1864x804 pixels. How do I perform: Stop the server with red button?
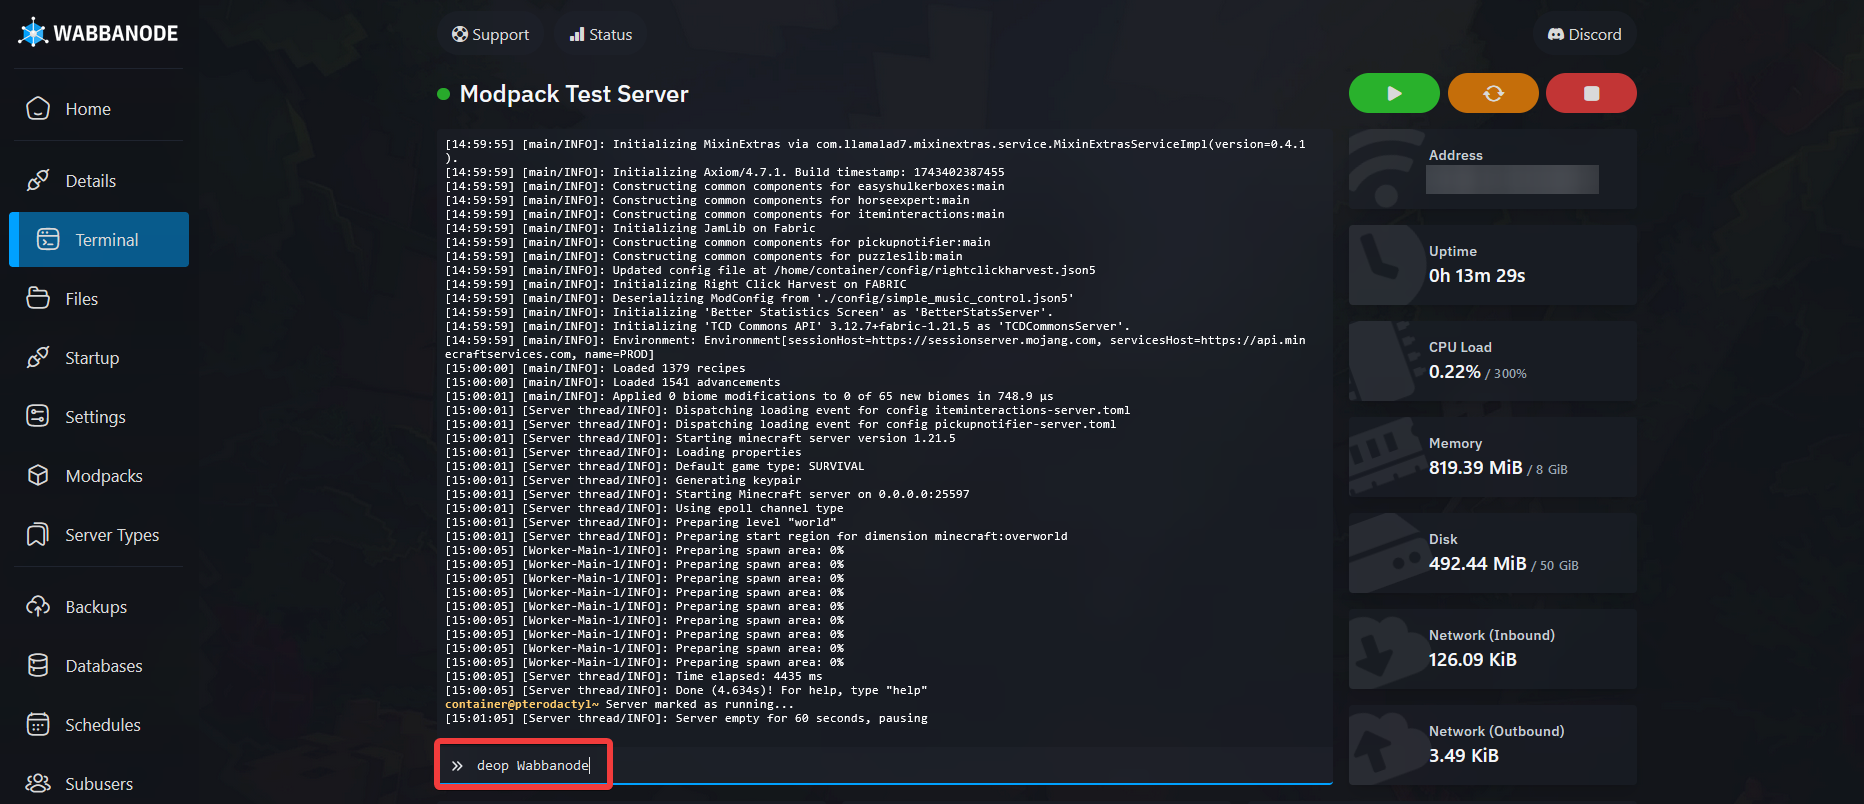[x=1591, y=93]
